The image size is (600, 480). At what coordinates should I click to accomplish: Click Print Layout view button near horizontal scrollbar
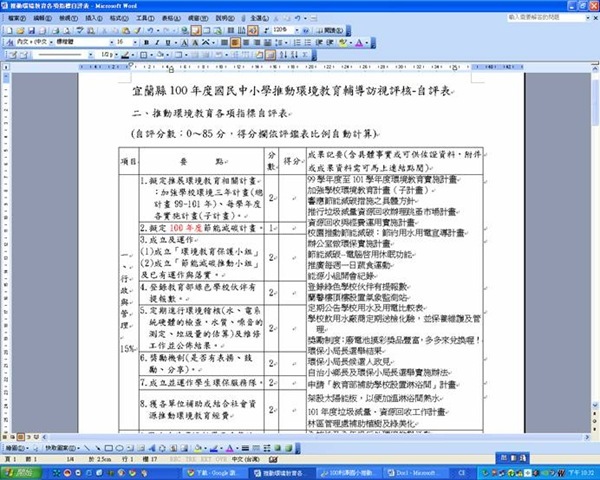tap(21, 437)
